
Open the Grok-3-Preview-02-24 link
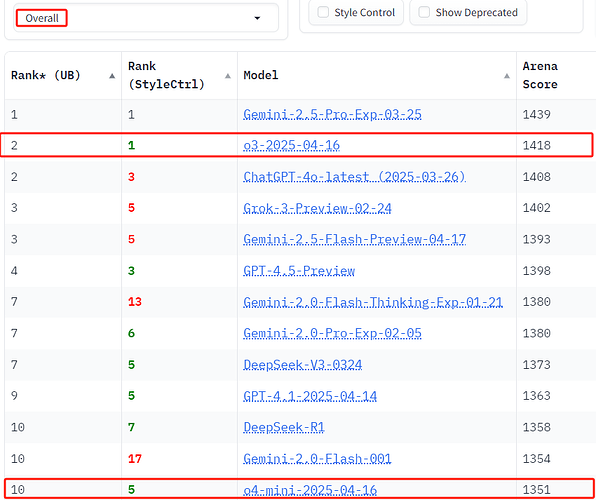coord(317,208)
